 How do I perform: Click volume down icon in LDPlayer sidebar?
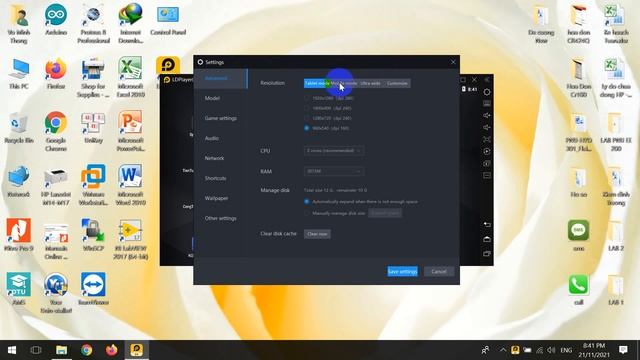[487, 127]
